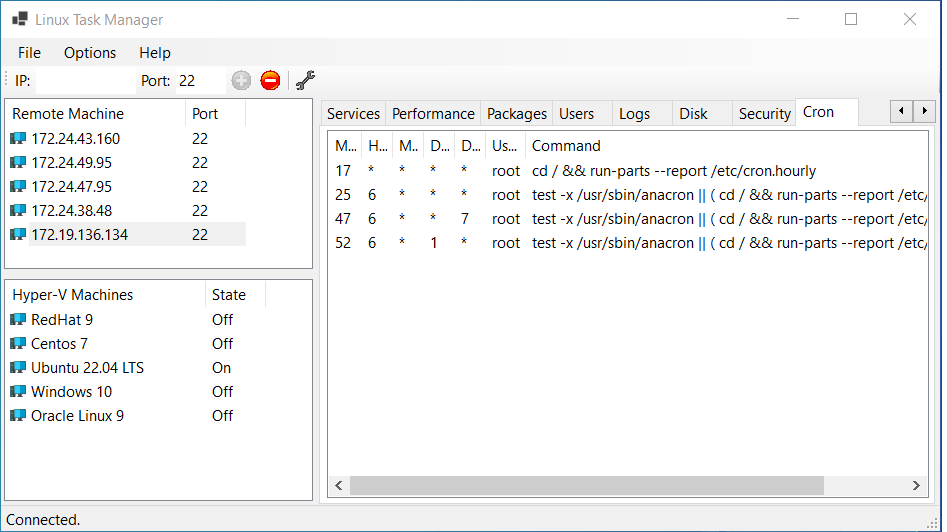This screenshot has width=947, height=532.
Task: Click right arrow of horizontal scrollbar
Action: pyautogui.click(x=916, y=485)
